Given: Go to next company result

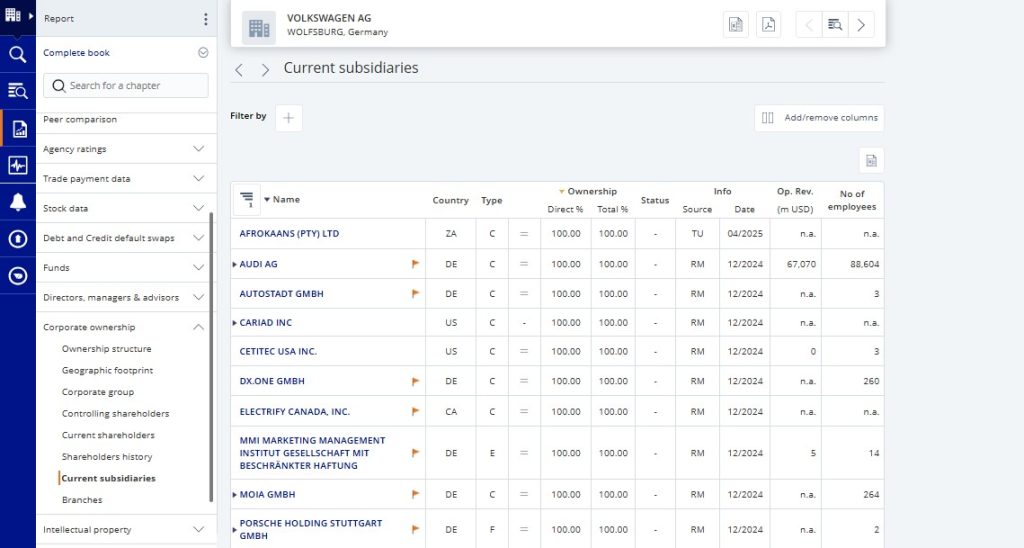Looking at the screenshot, I should (x=861, y=25).
